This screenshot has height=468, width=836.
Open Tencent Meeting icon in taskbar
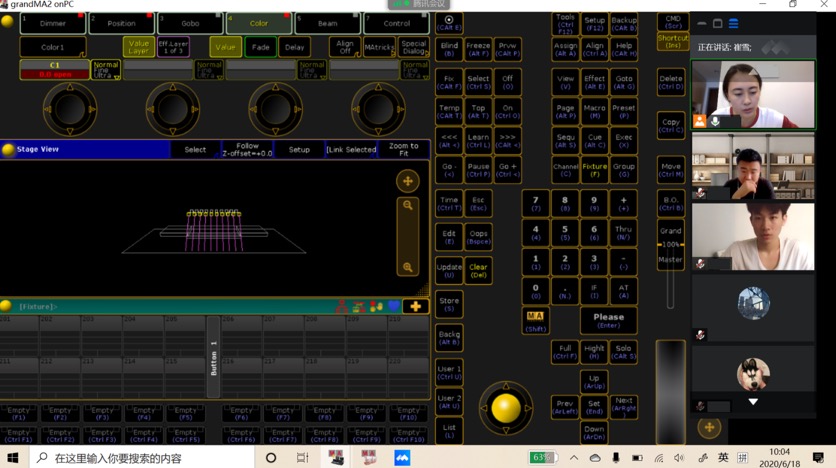(x=402, y=457)
